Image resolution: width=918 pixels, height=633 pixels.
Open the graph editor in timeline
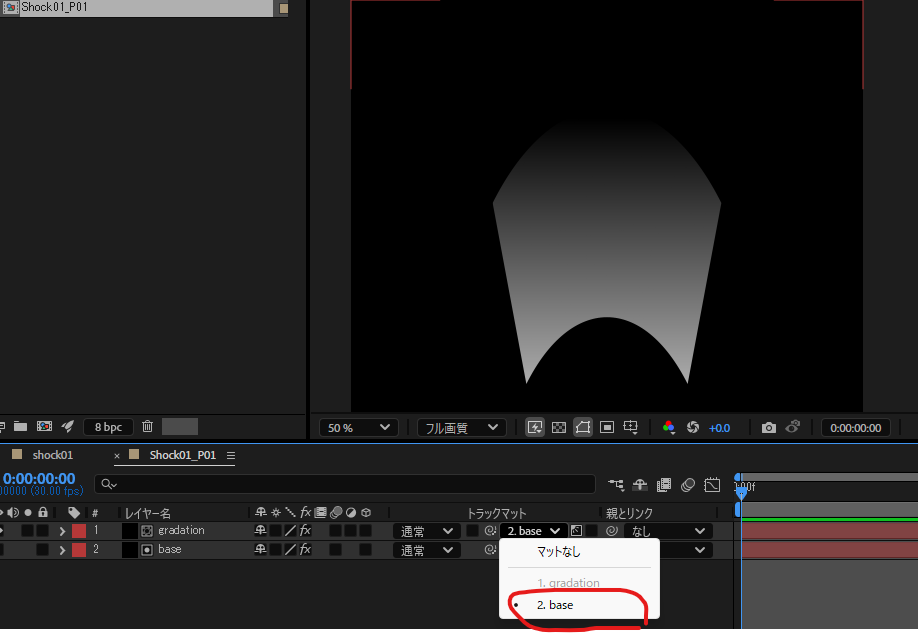coord(712,485)
